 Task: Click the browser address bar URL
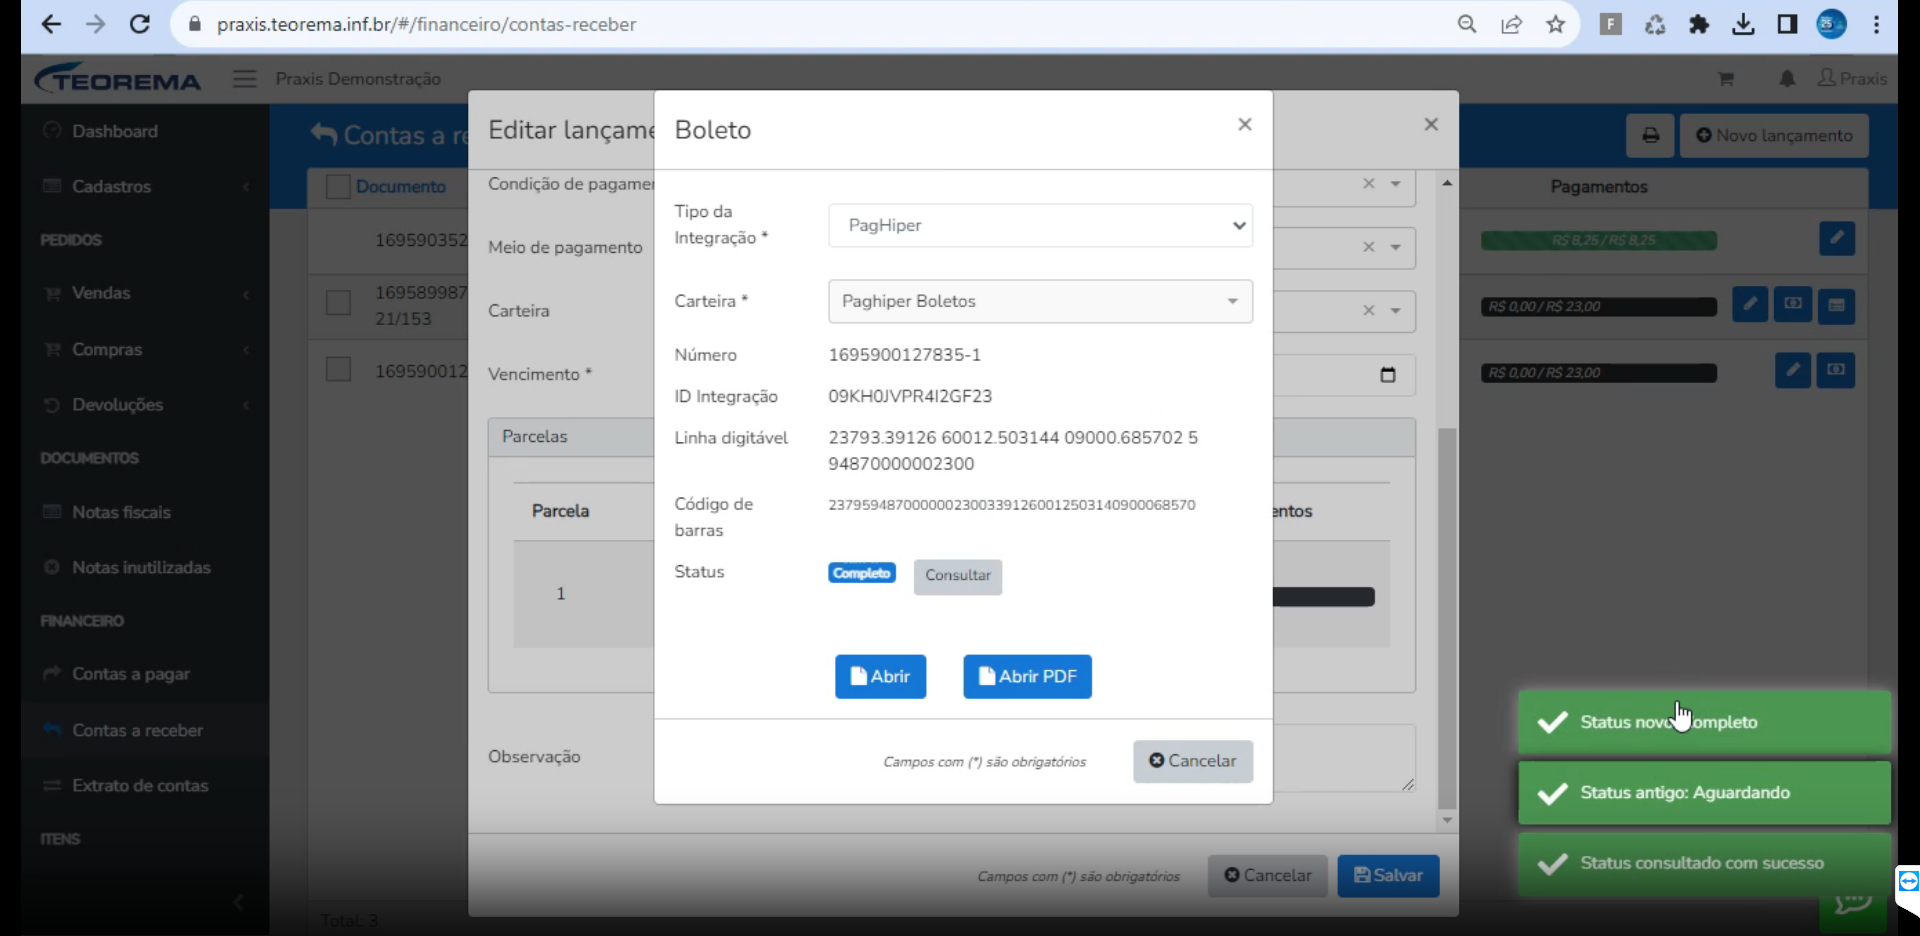point(426,24)
